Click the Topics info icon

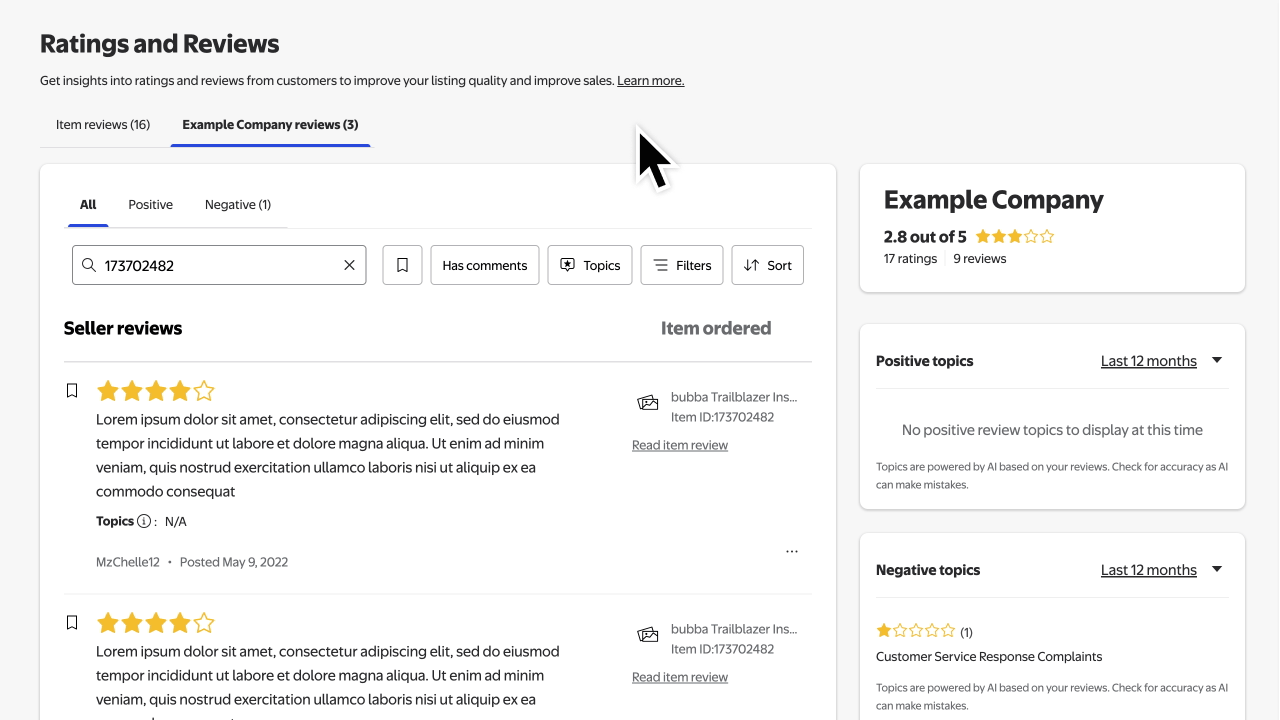click(x=144, y=521)
